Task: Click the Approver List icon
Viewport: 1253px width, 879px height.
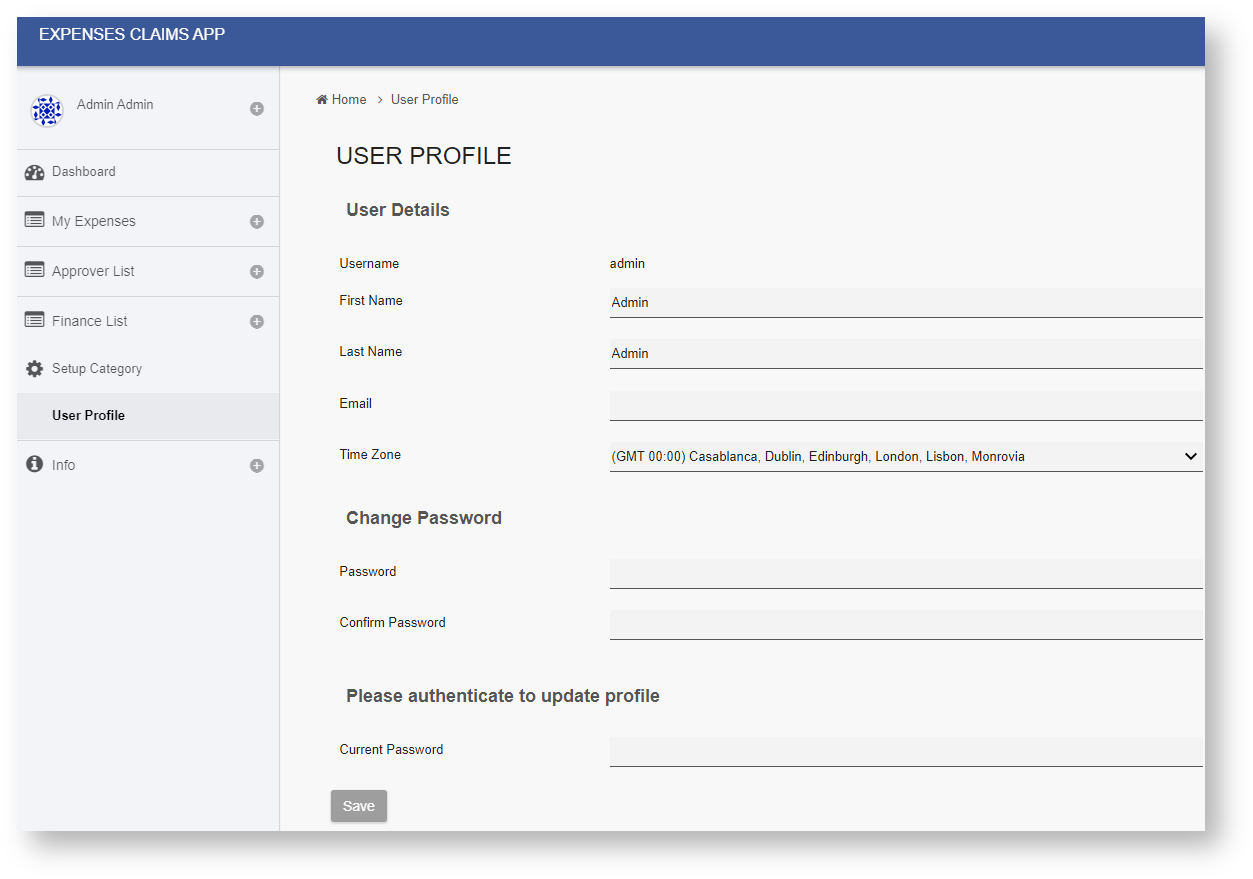Action: click(x=35, y=270)
